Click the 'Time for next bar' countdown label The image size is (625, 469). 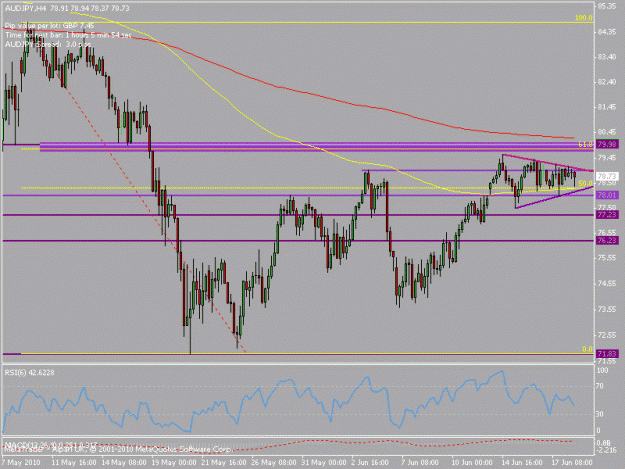pos(68,35)
